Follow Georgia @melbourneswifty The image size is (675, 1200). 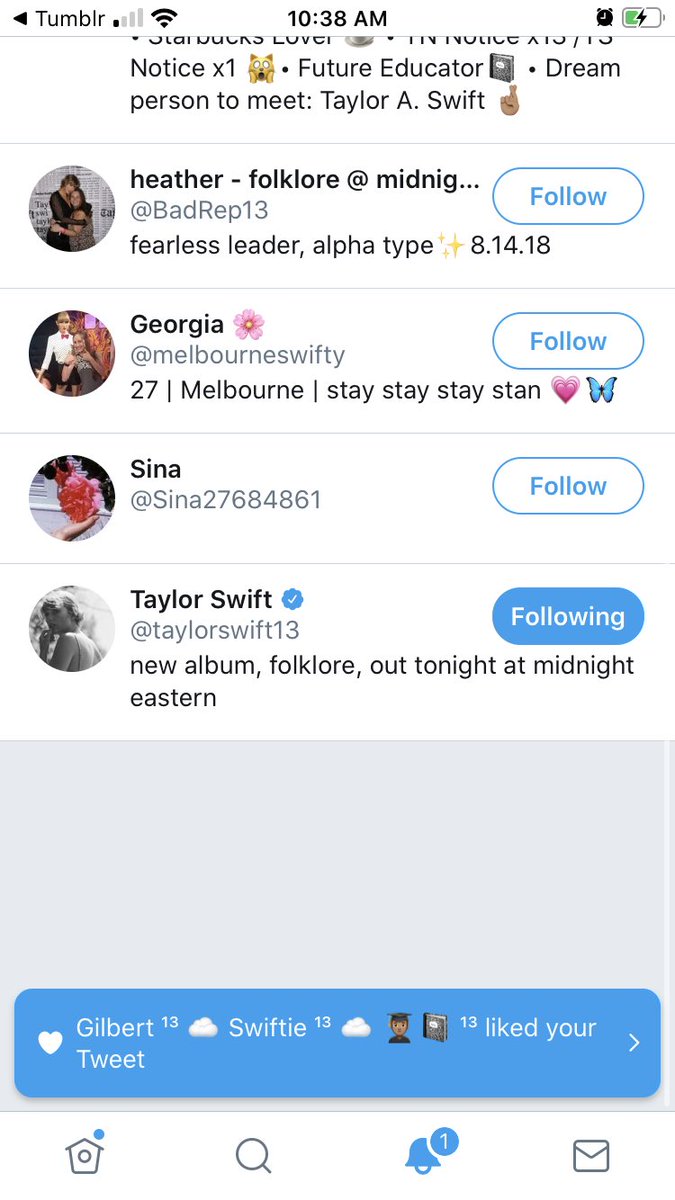568,341
